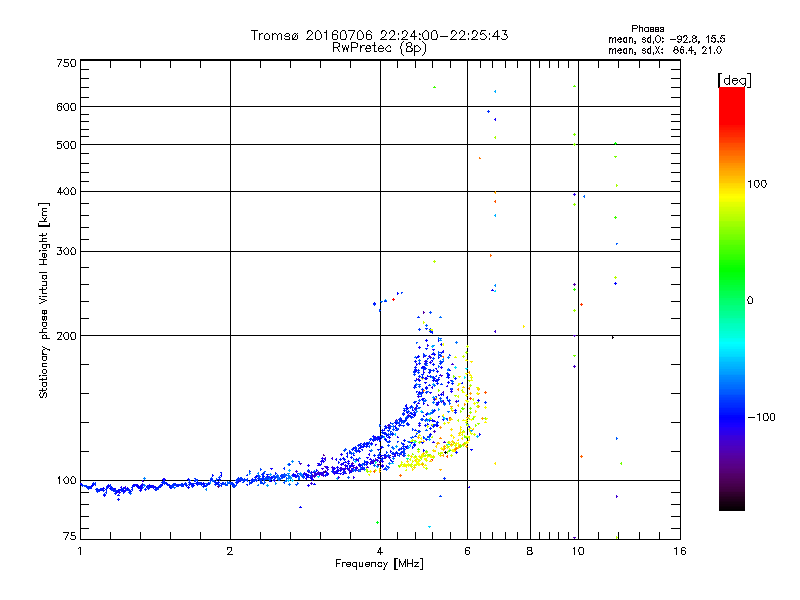Click the plot title 'Tromsø 20160706 22:24:00-22:25:43'
This screenshot has height=600, width=800.
pyautogui.click(x=379, y=35)
